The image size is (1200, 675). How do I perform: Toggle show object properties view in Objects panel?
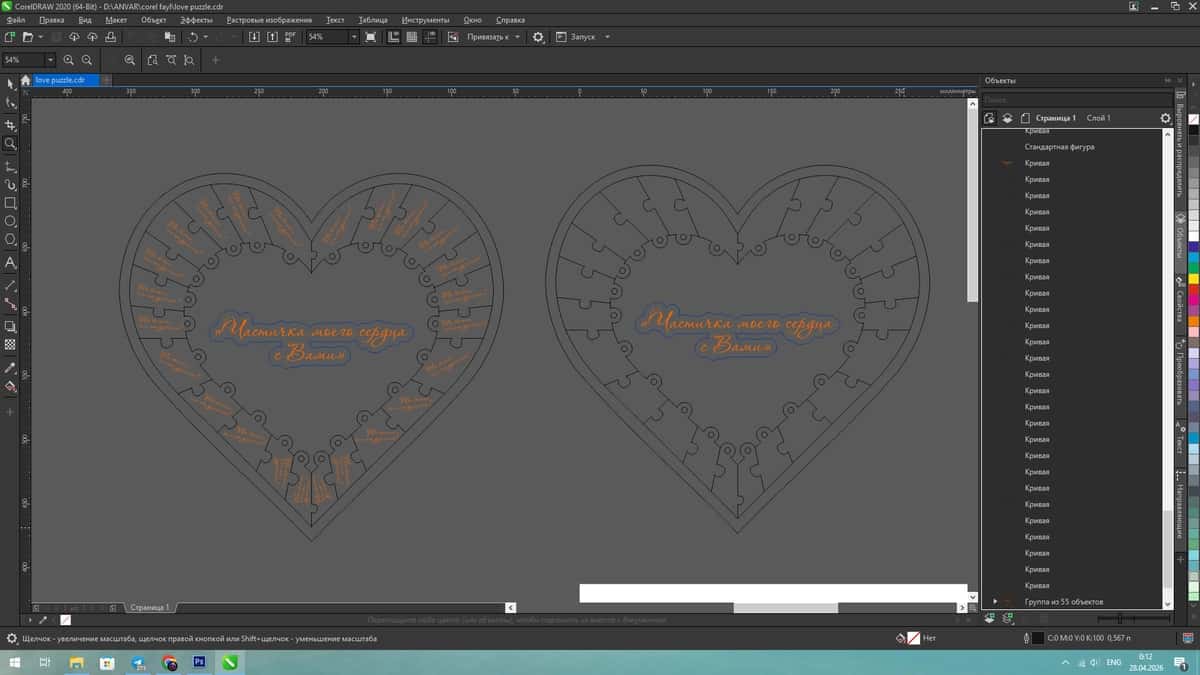[x=989, y=118]
